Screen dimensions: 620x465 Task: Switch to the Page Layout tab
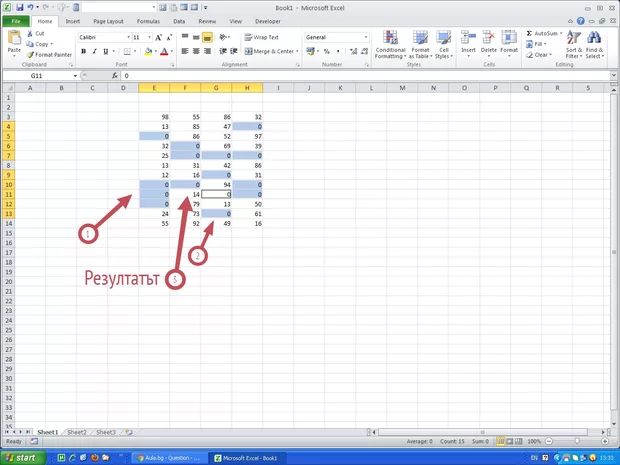(108, 21)
